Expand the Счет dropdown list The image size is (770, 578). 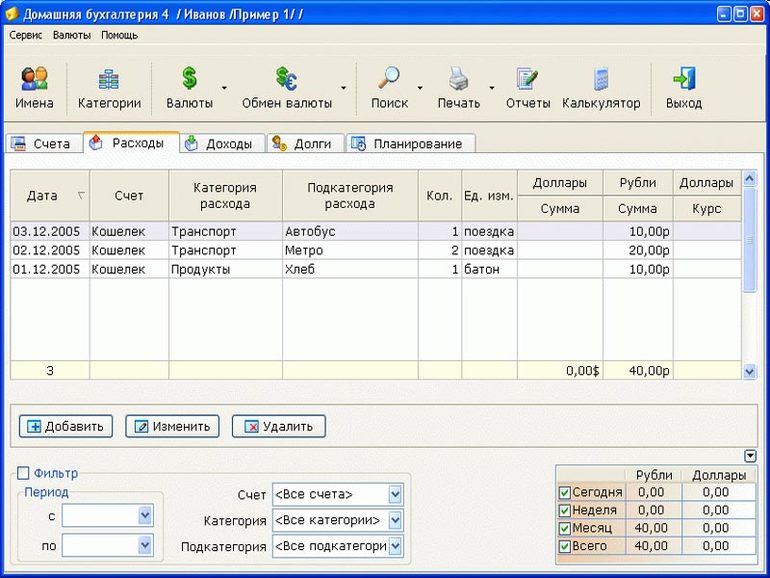click(x=395, y=494)
